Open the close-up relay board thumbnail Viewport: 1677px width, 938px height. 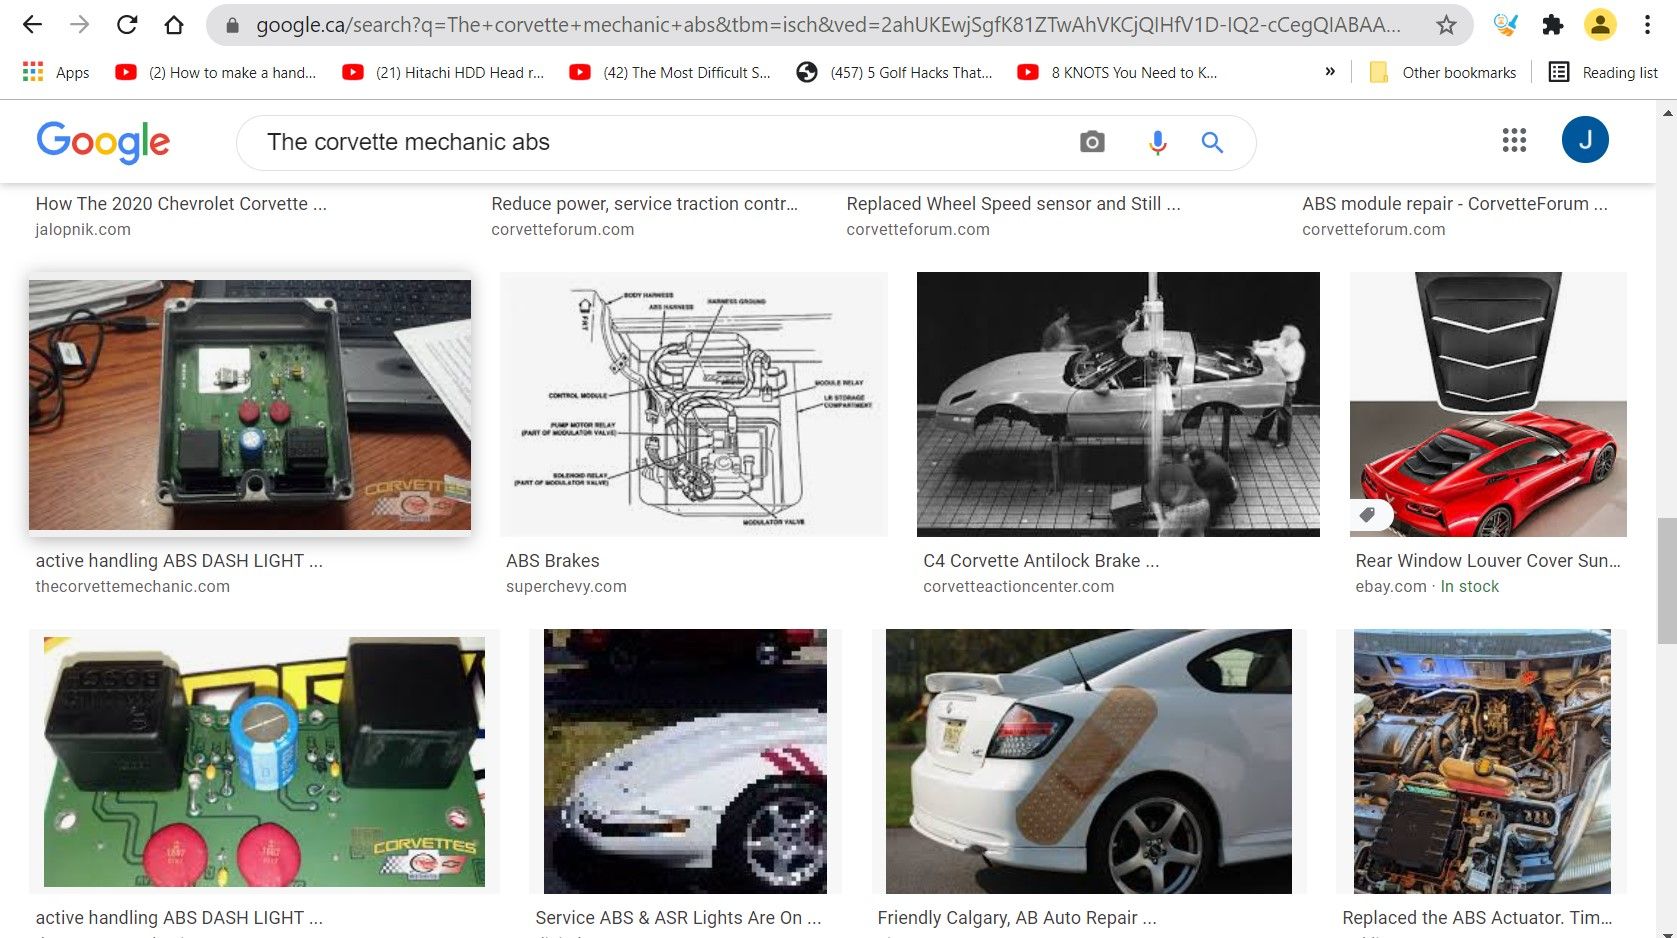coord(264,762)
